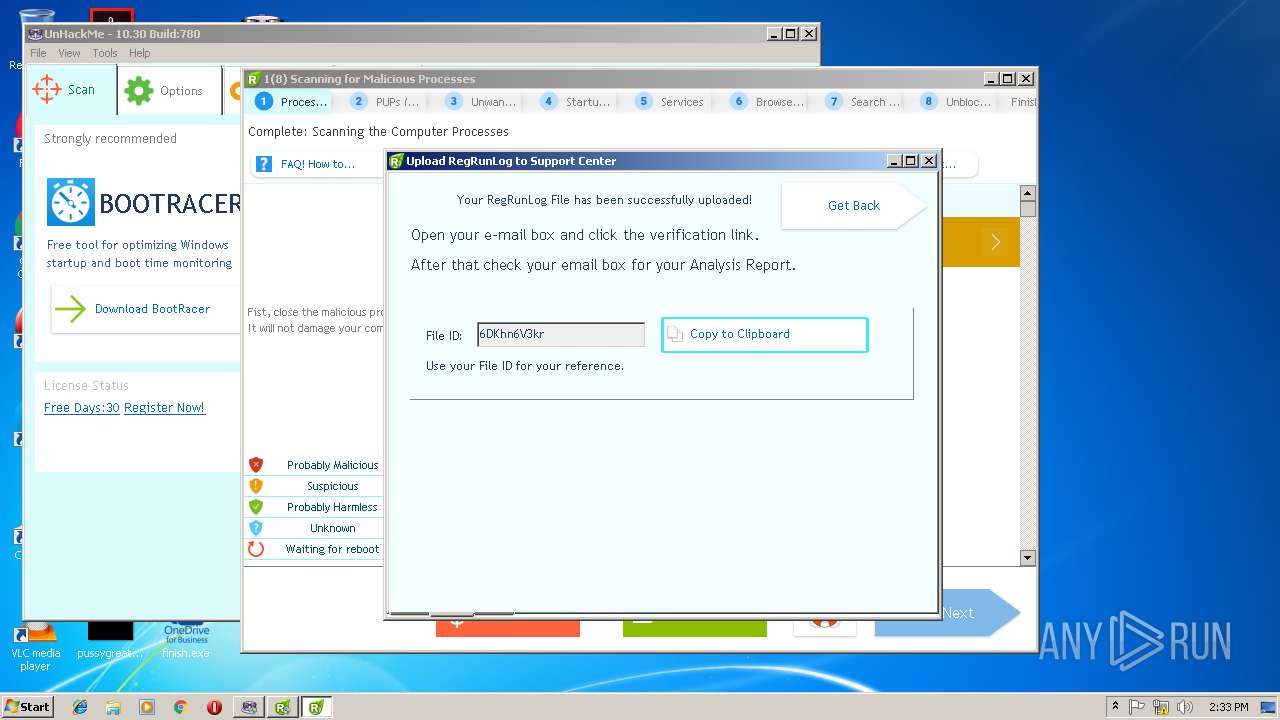This screenshot has height=720, width=1280.
Task: Click the Register Now! link
Action: click(x=164, y=408)
